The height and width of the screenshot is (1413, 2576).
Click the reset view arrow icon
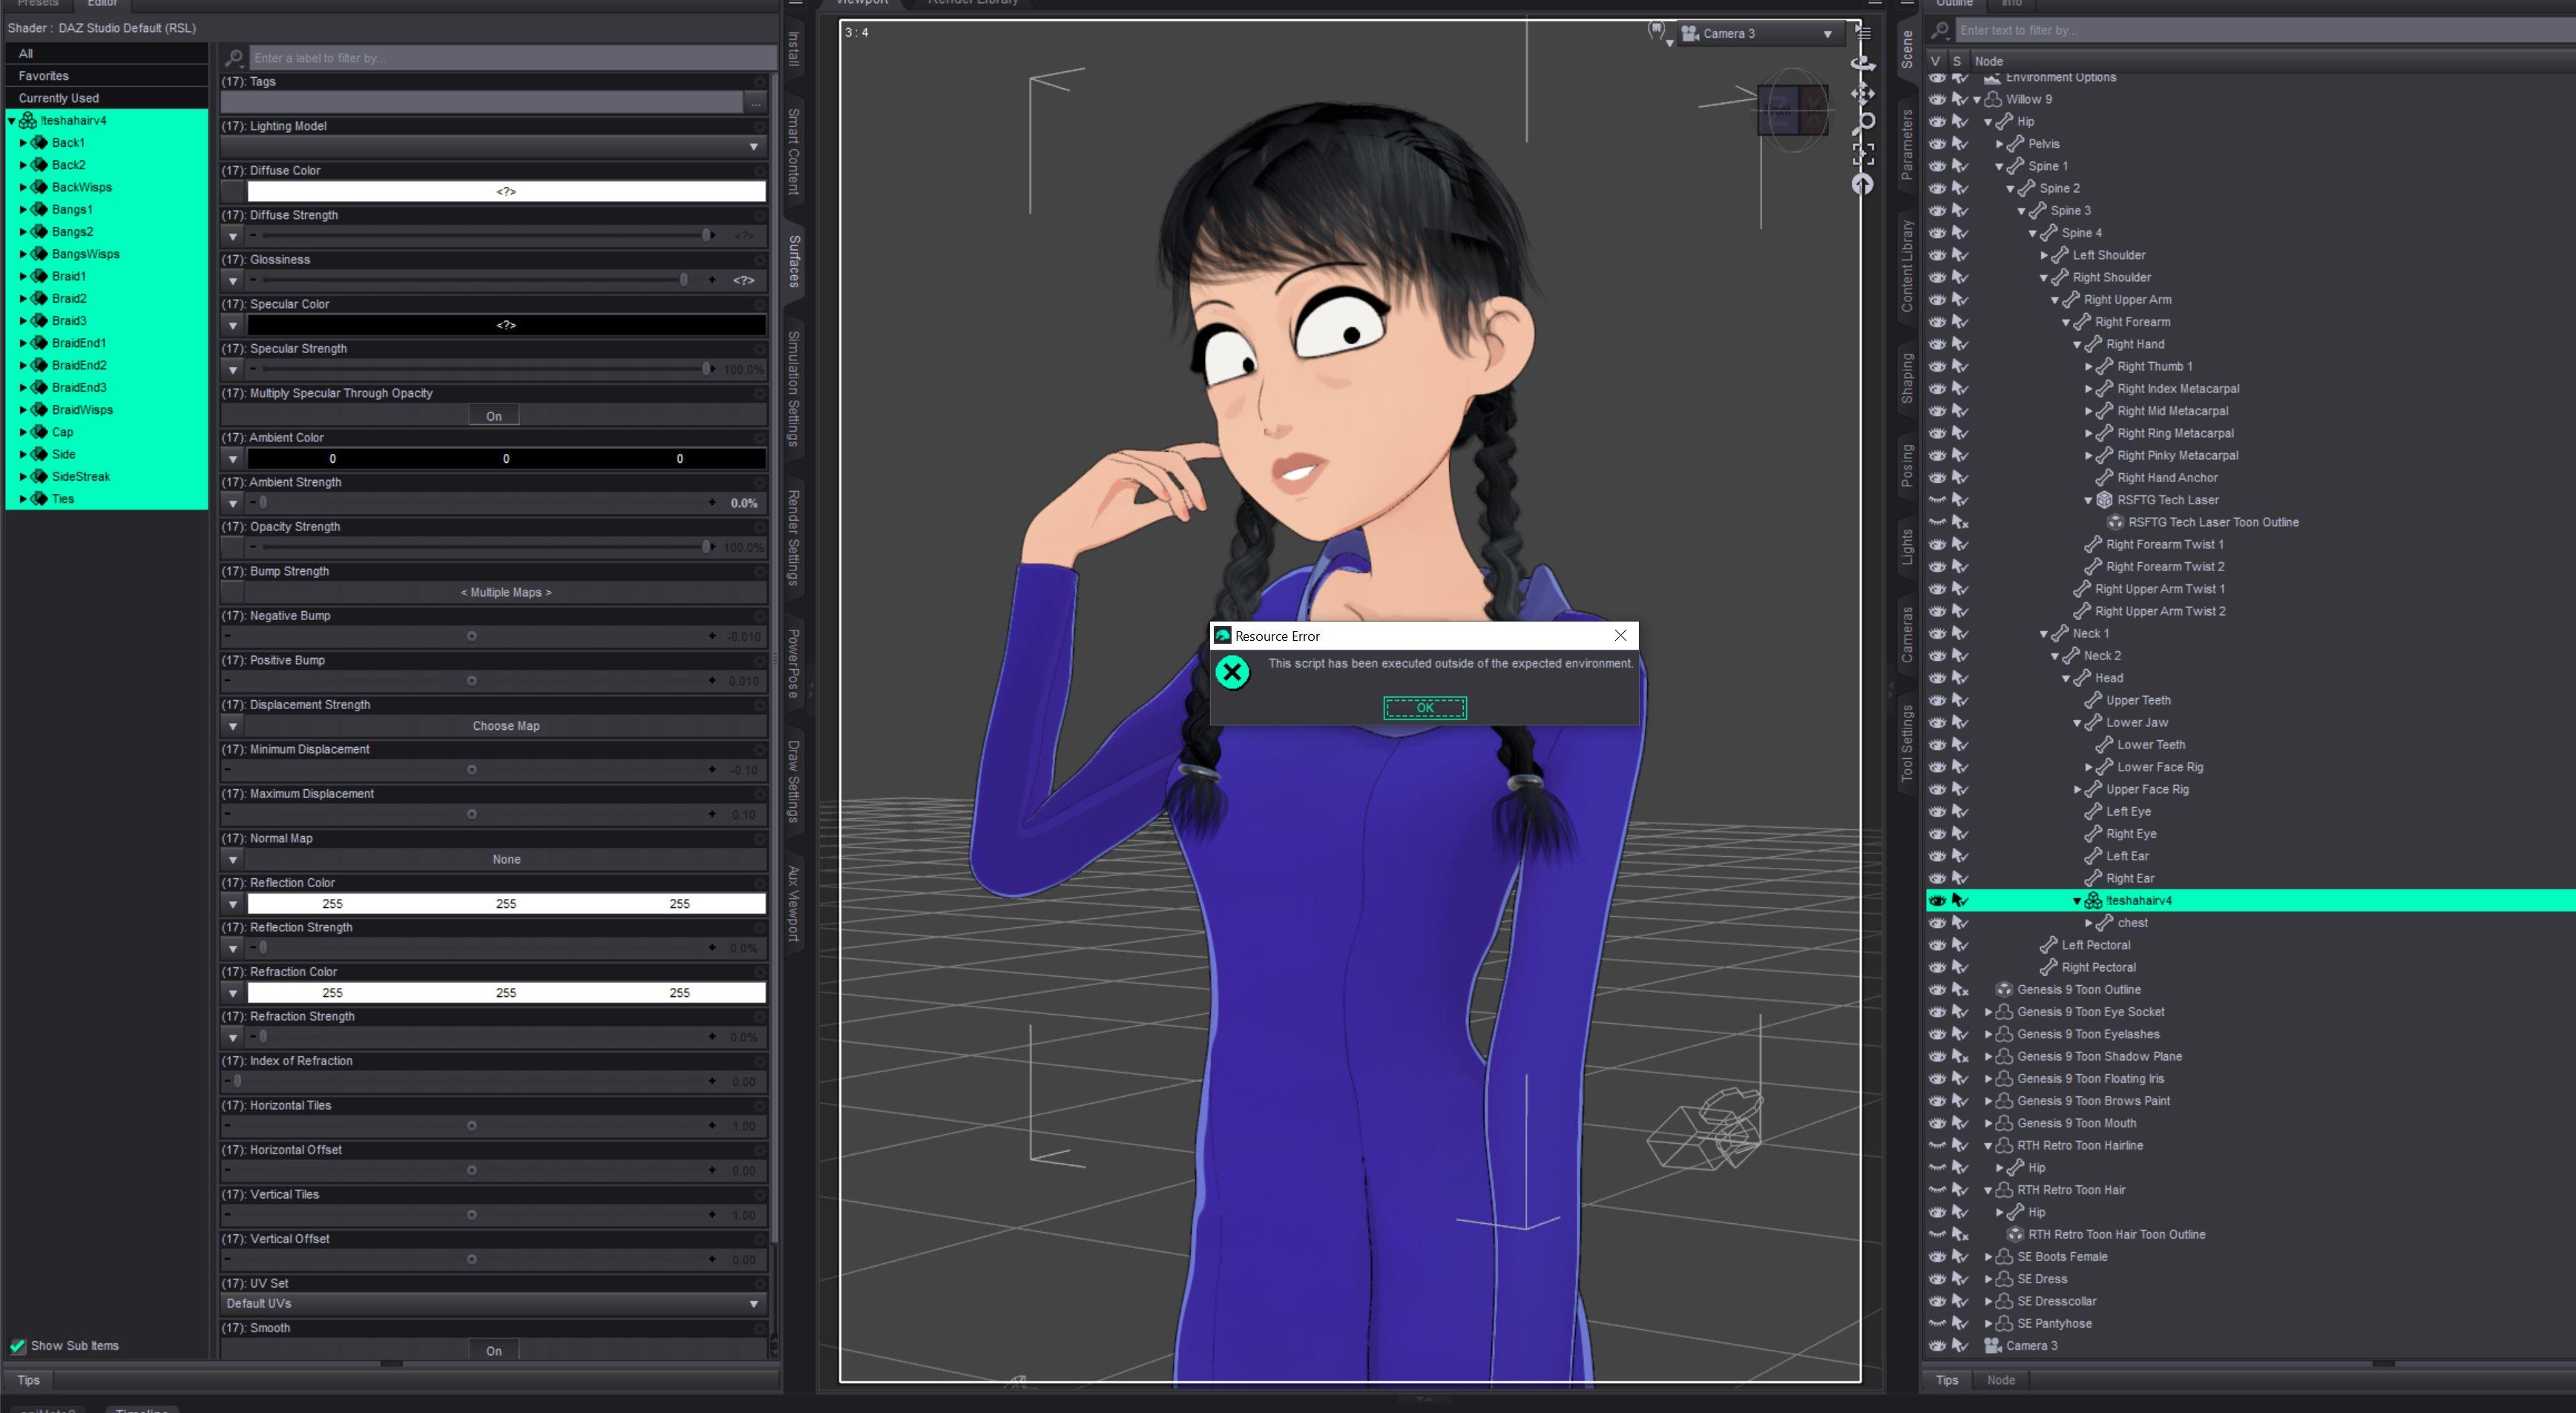pyautogui.click(x=1862, y=184)
